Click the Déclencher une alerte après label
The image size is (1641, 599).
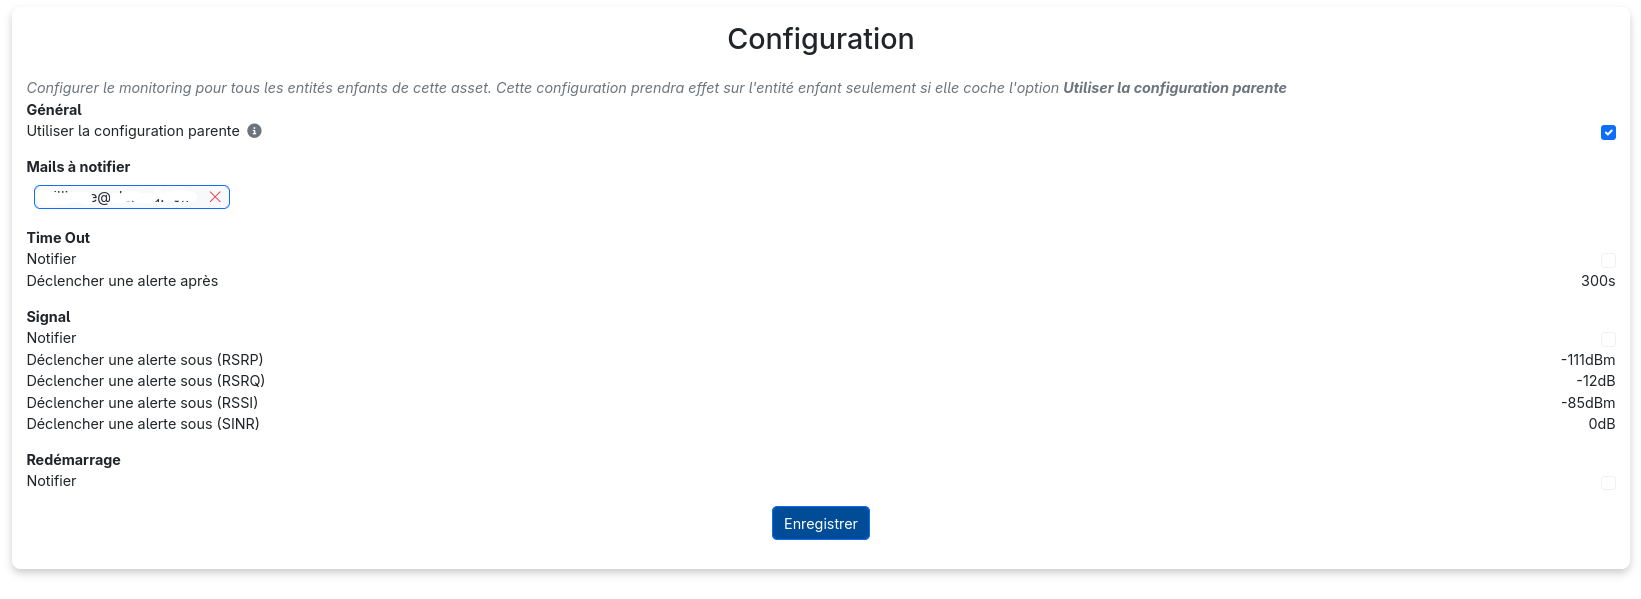tap(122, 281)
